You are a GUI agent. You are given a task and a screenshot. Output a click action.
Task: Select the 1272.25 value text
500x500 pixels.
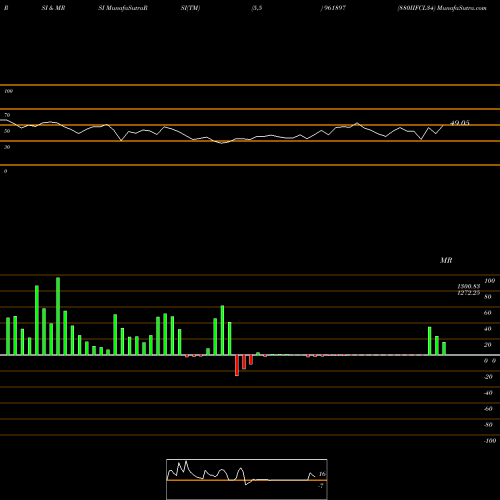click(469, 292)
